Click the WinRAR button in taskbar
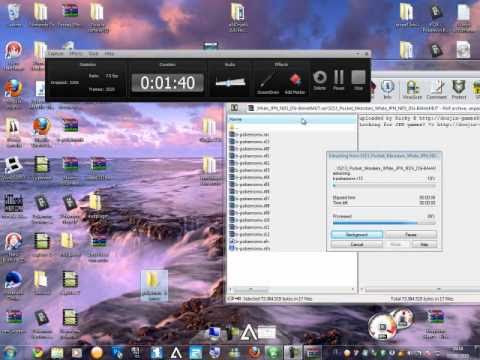480x360 pixels. point(312,352)
